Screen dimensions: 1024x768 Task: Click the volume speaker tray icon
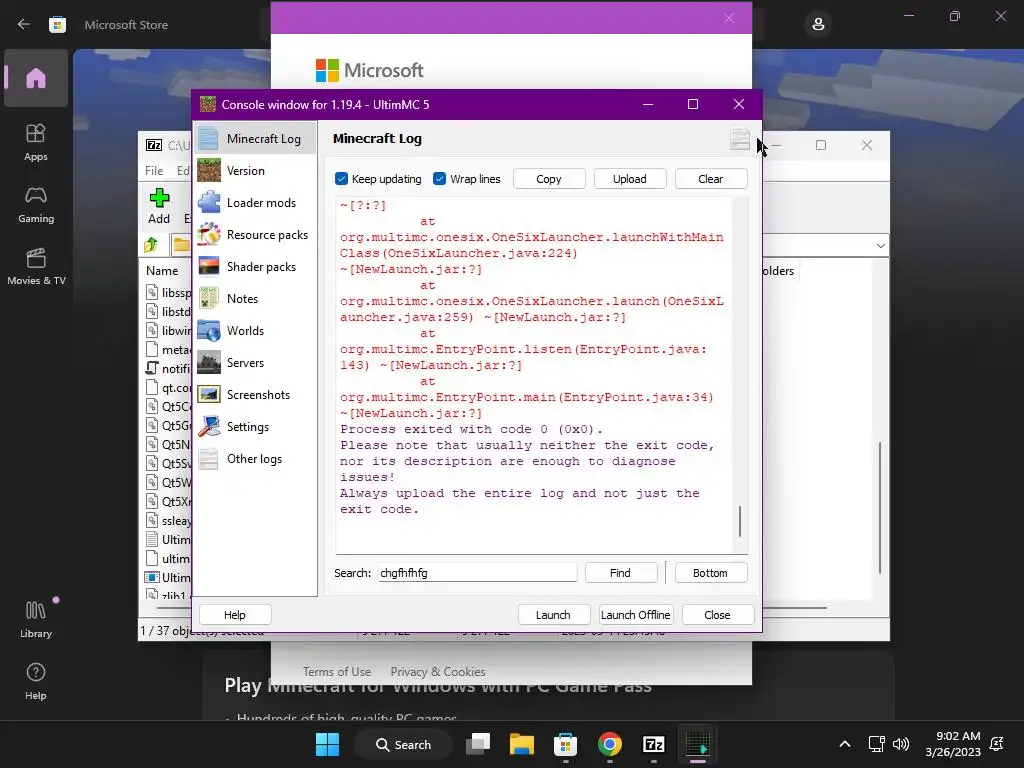pyautogui.click(x=901, y=744)
